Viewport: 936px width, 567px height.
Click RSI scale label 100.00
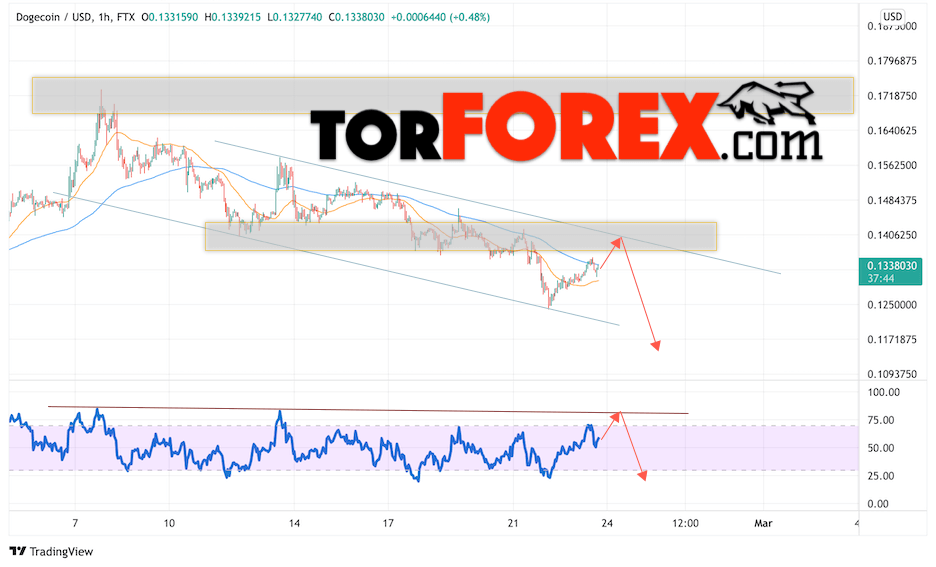pos(884,392)
